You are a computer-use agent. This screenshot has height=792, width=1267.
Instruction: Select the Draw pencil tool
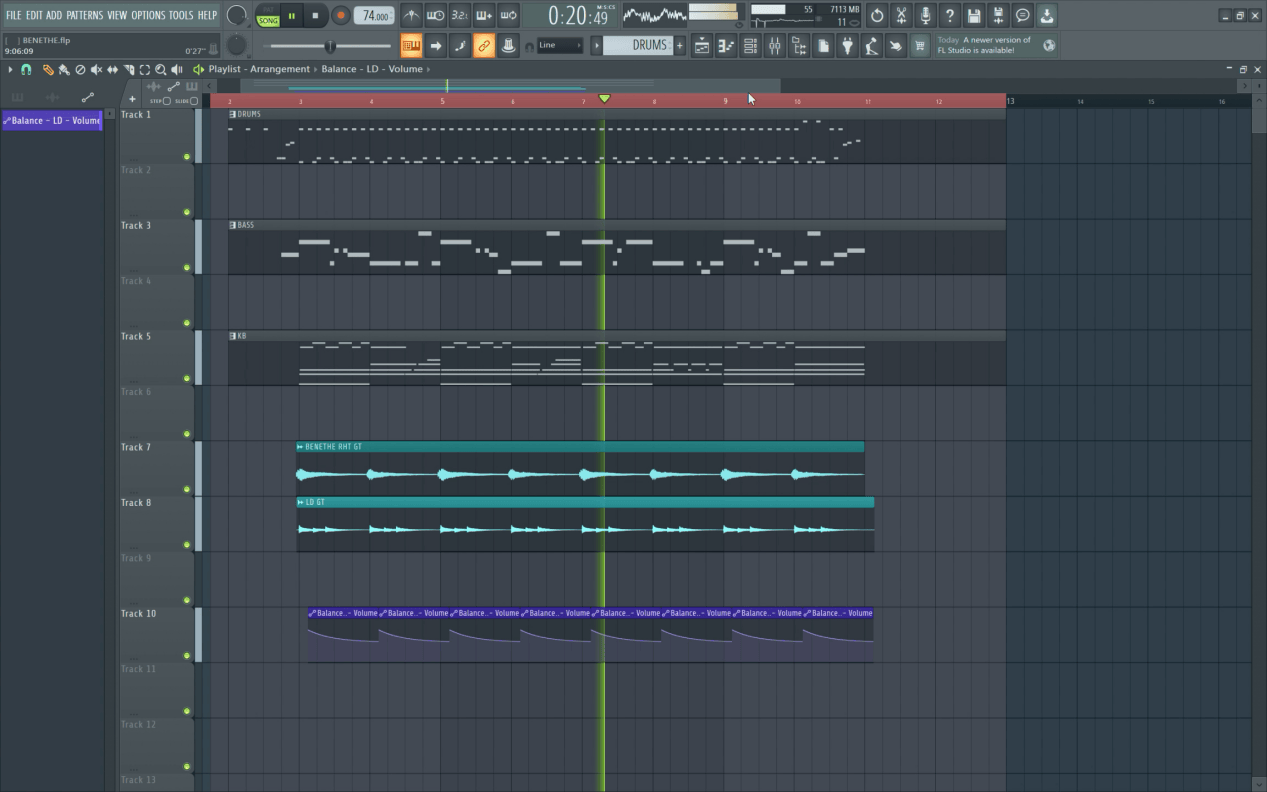(47, 69)
